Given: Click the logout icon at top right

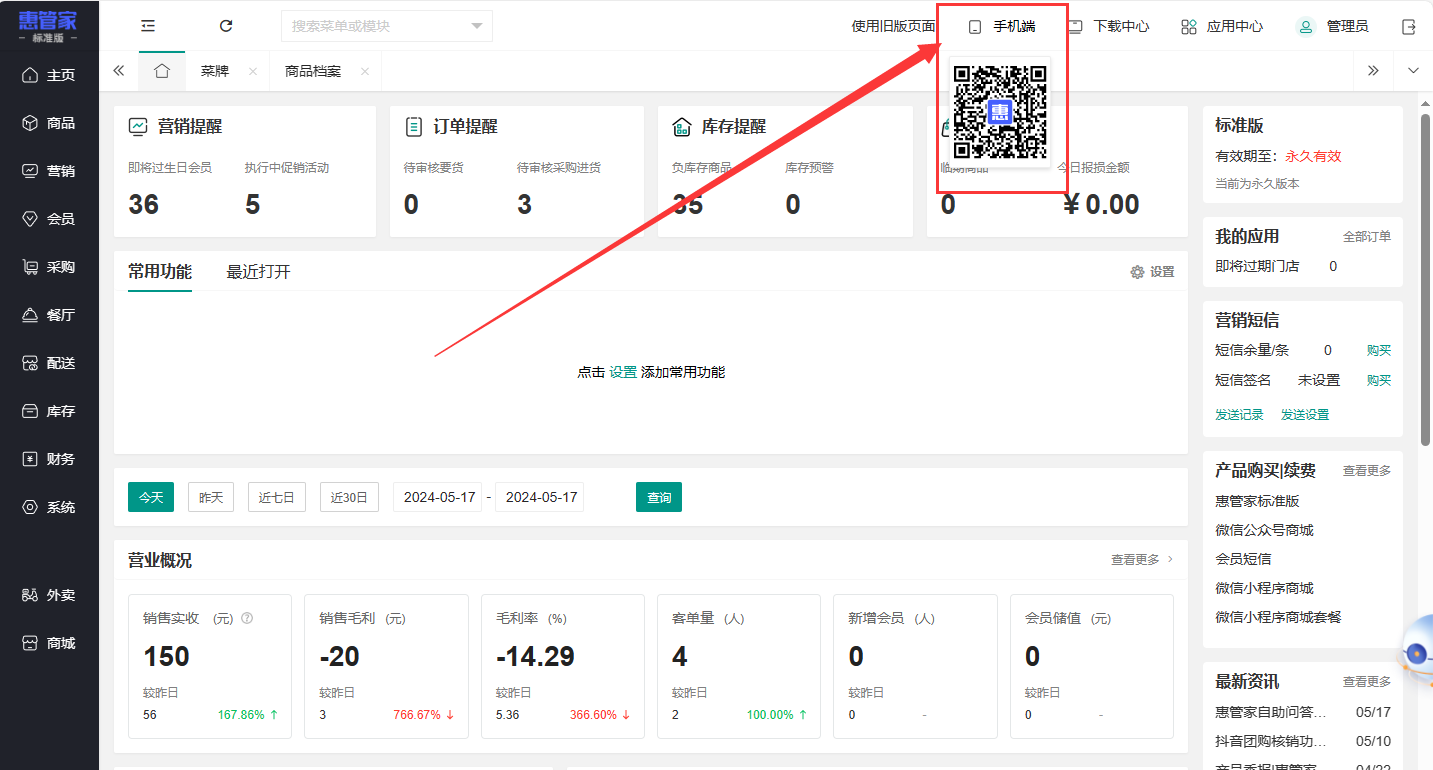Looking at the screenshot, I should 1409,27.
